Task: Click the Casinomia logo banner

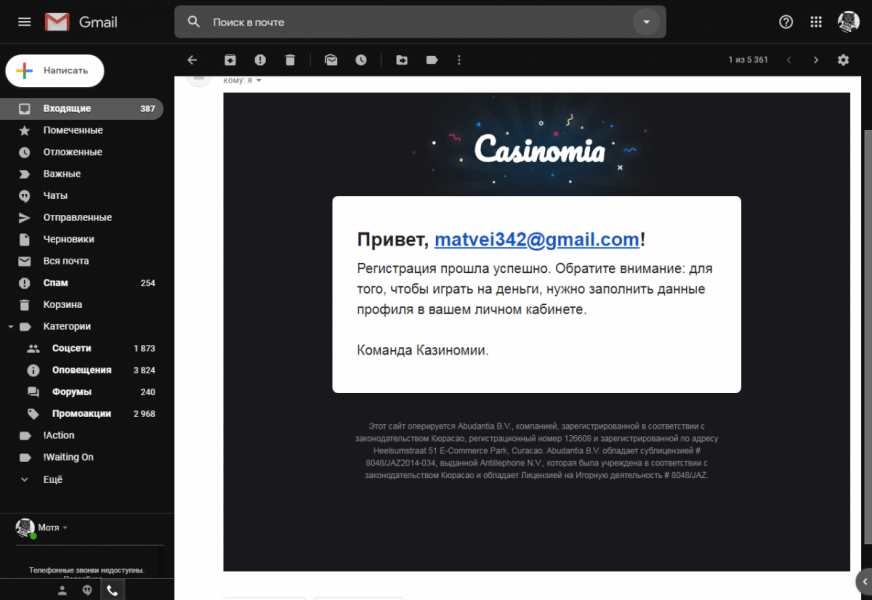Action: pyautogui.click(x=539, y=148)
